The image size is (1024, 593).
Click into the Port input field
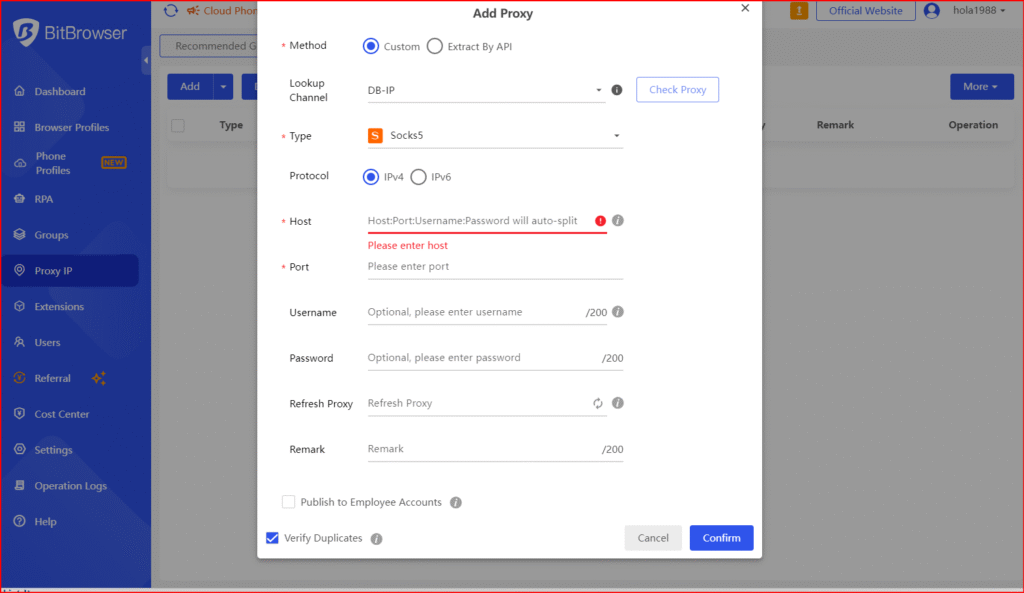494,267
